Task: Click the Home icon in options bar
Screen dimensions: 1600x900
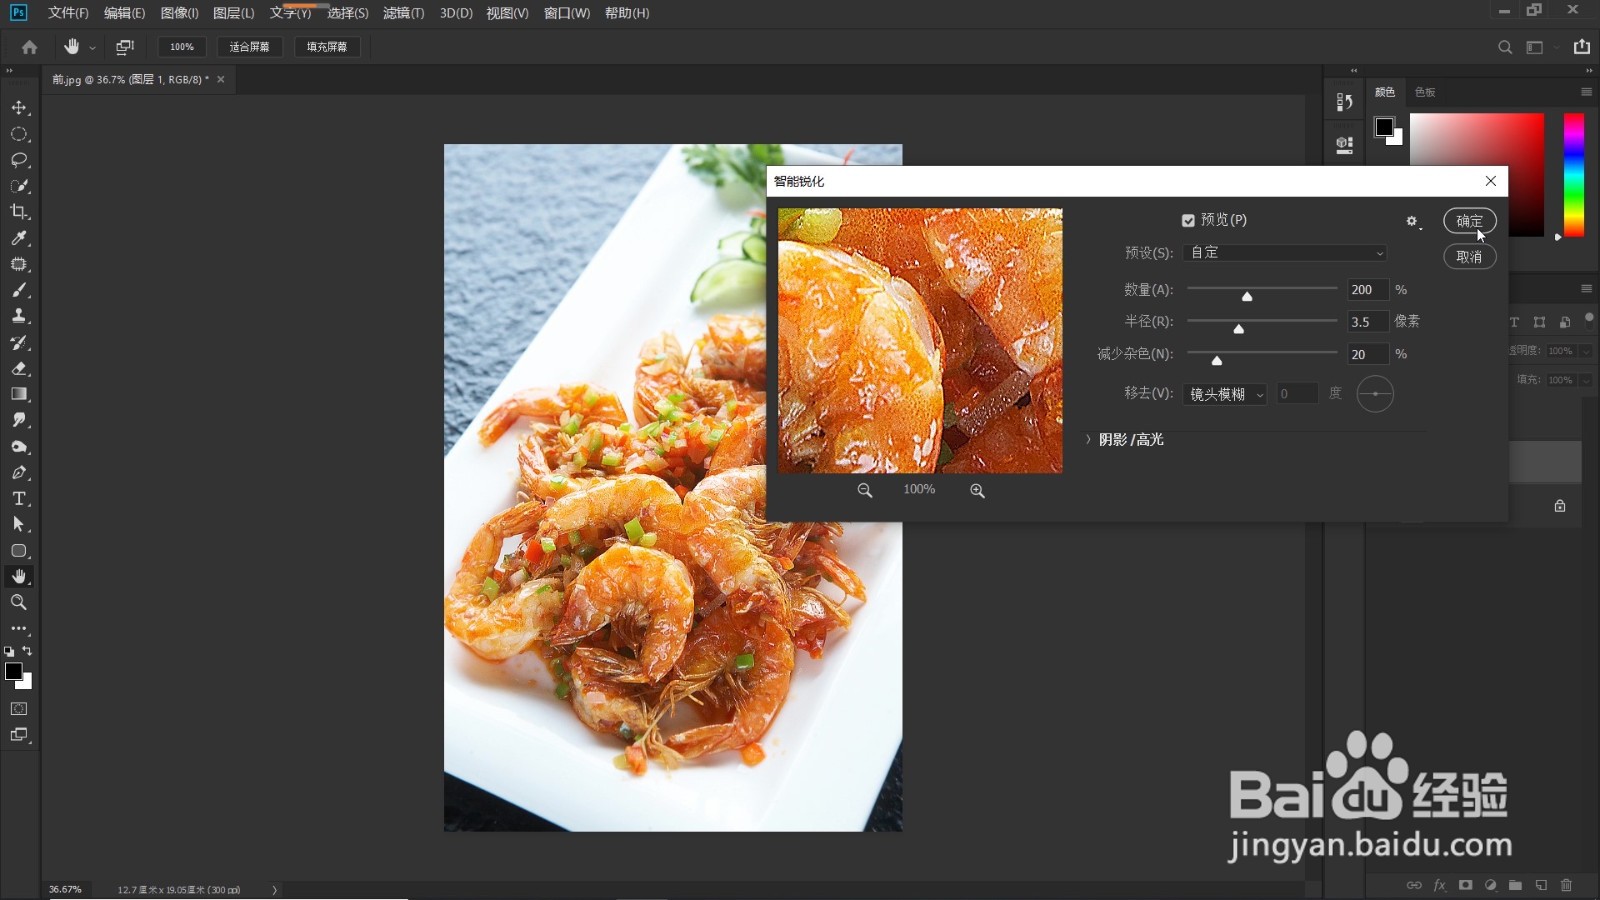Action: click(29, 47)
